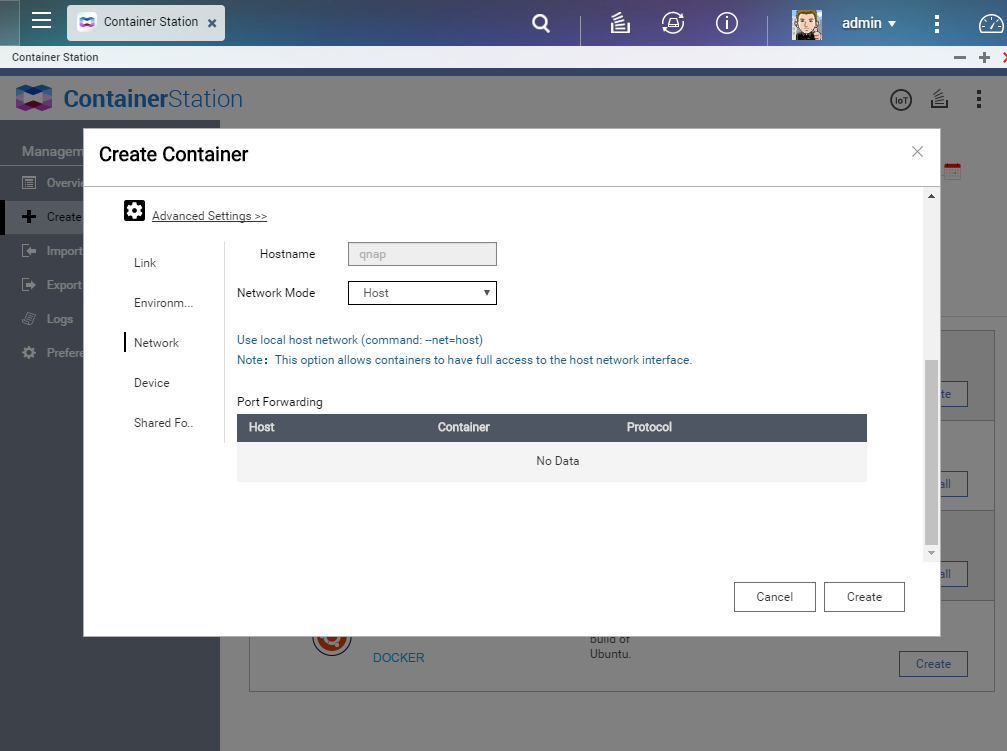Viewport: 1007px width, 751px height.
Task: Click the admin user avatar
Action: click(x=807, y=24)
